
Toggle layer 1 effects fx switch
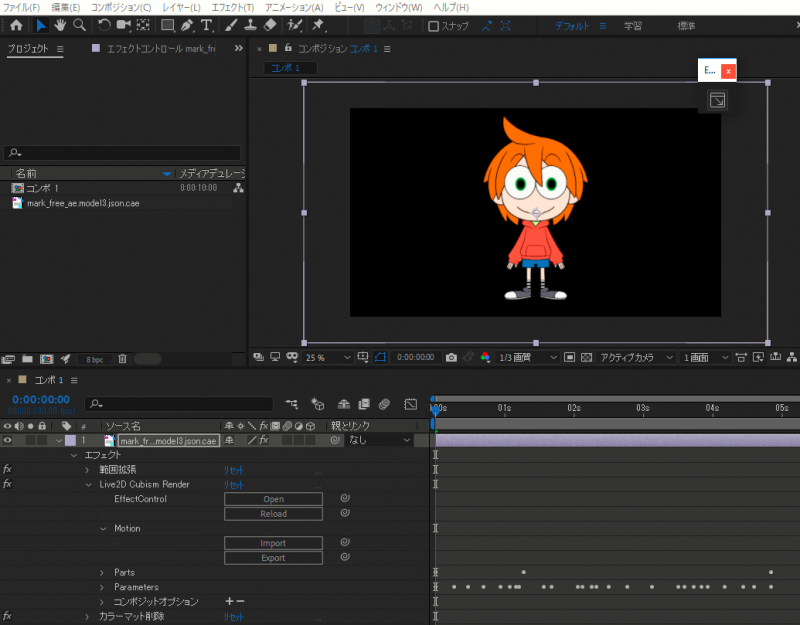(264, 440)
